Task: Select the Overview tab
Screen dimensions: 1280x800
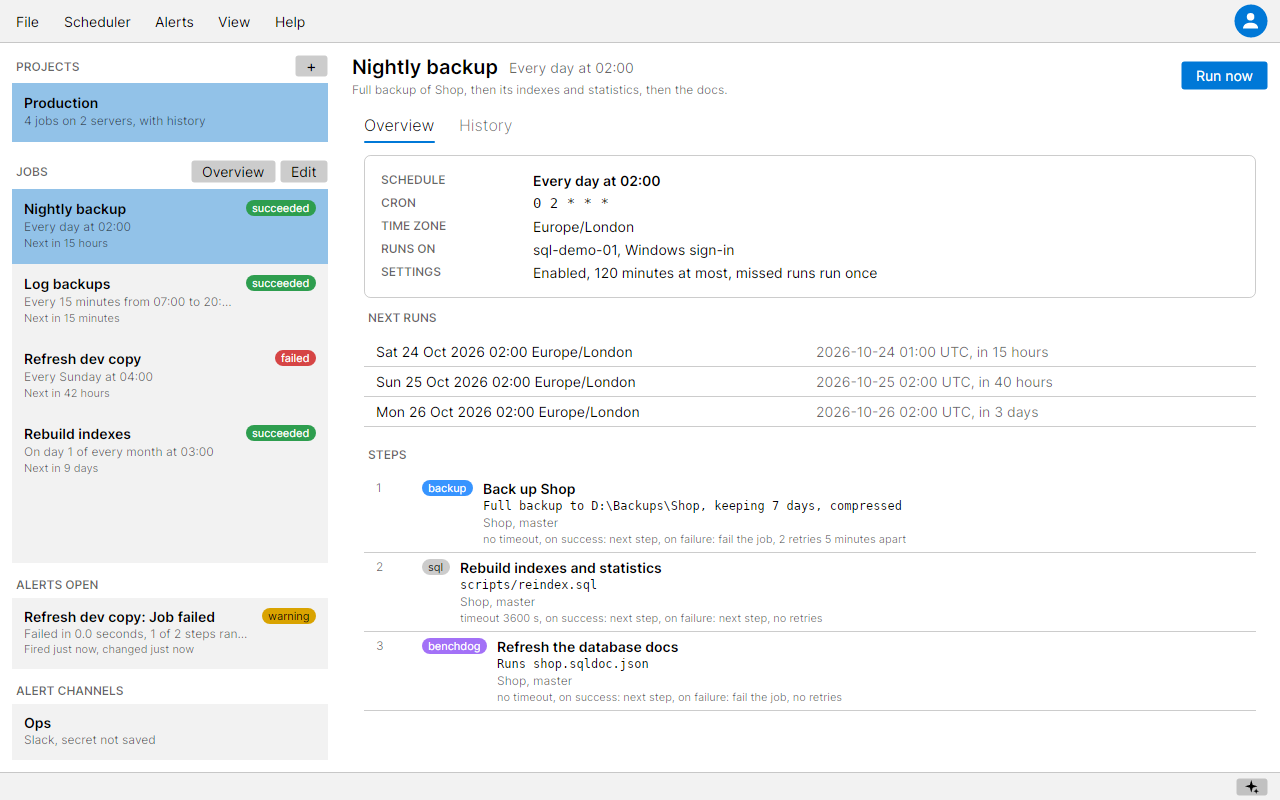Action: (399, 126)
